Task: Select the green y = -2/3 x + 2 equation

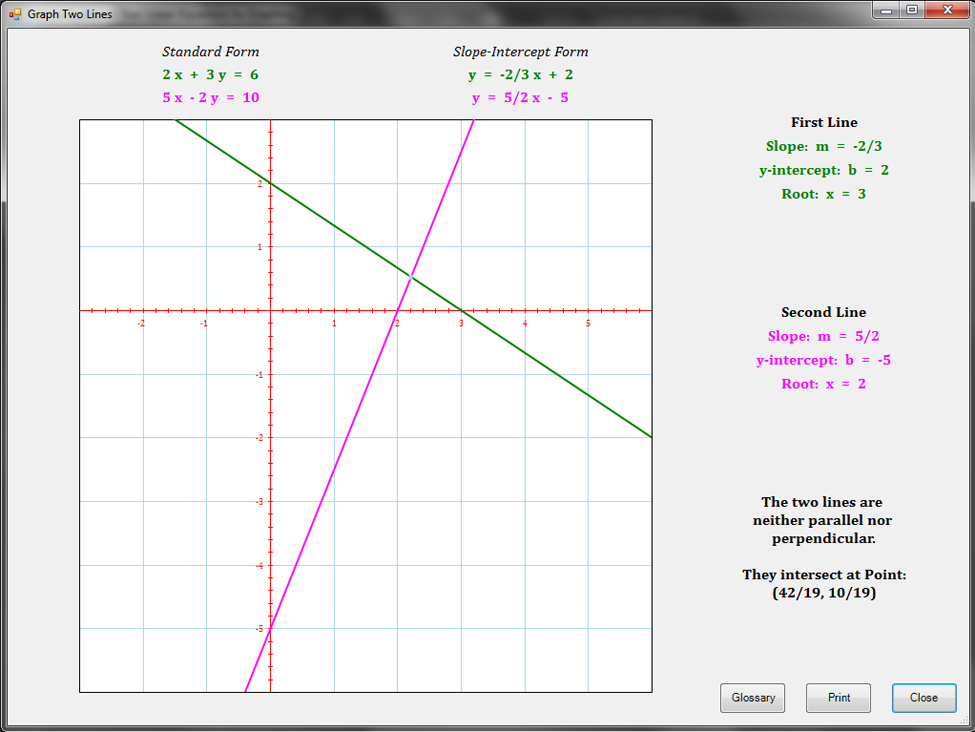Action: pyautogui.click(x=520, y=75)
